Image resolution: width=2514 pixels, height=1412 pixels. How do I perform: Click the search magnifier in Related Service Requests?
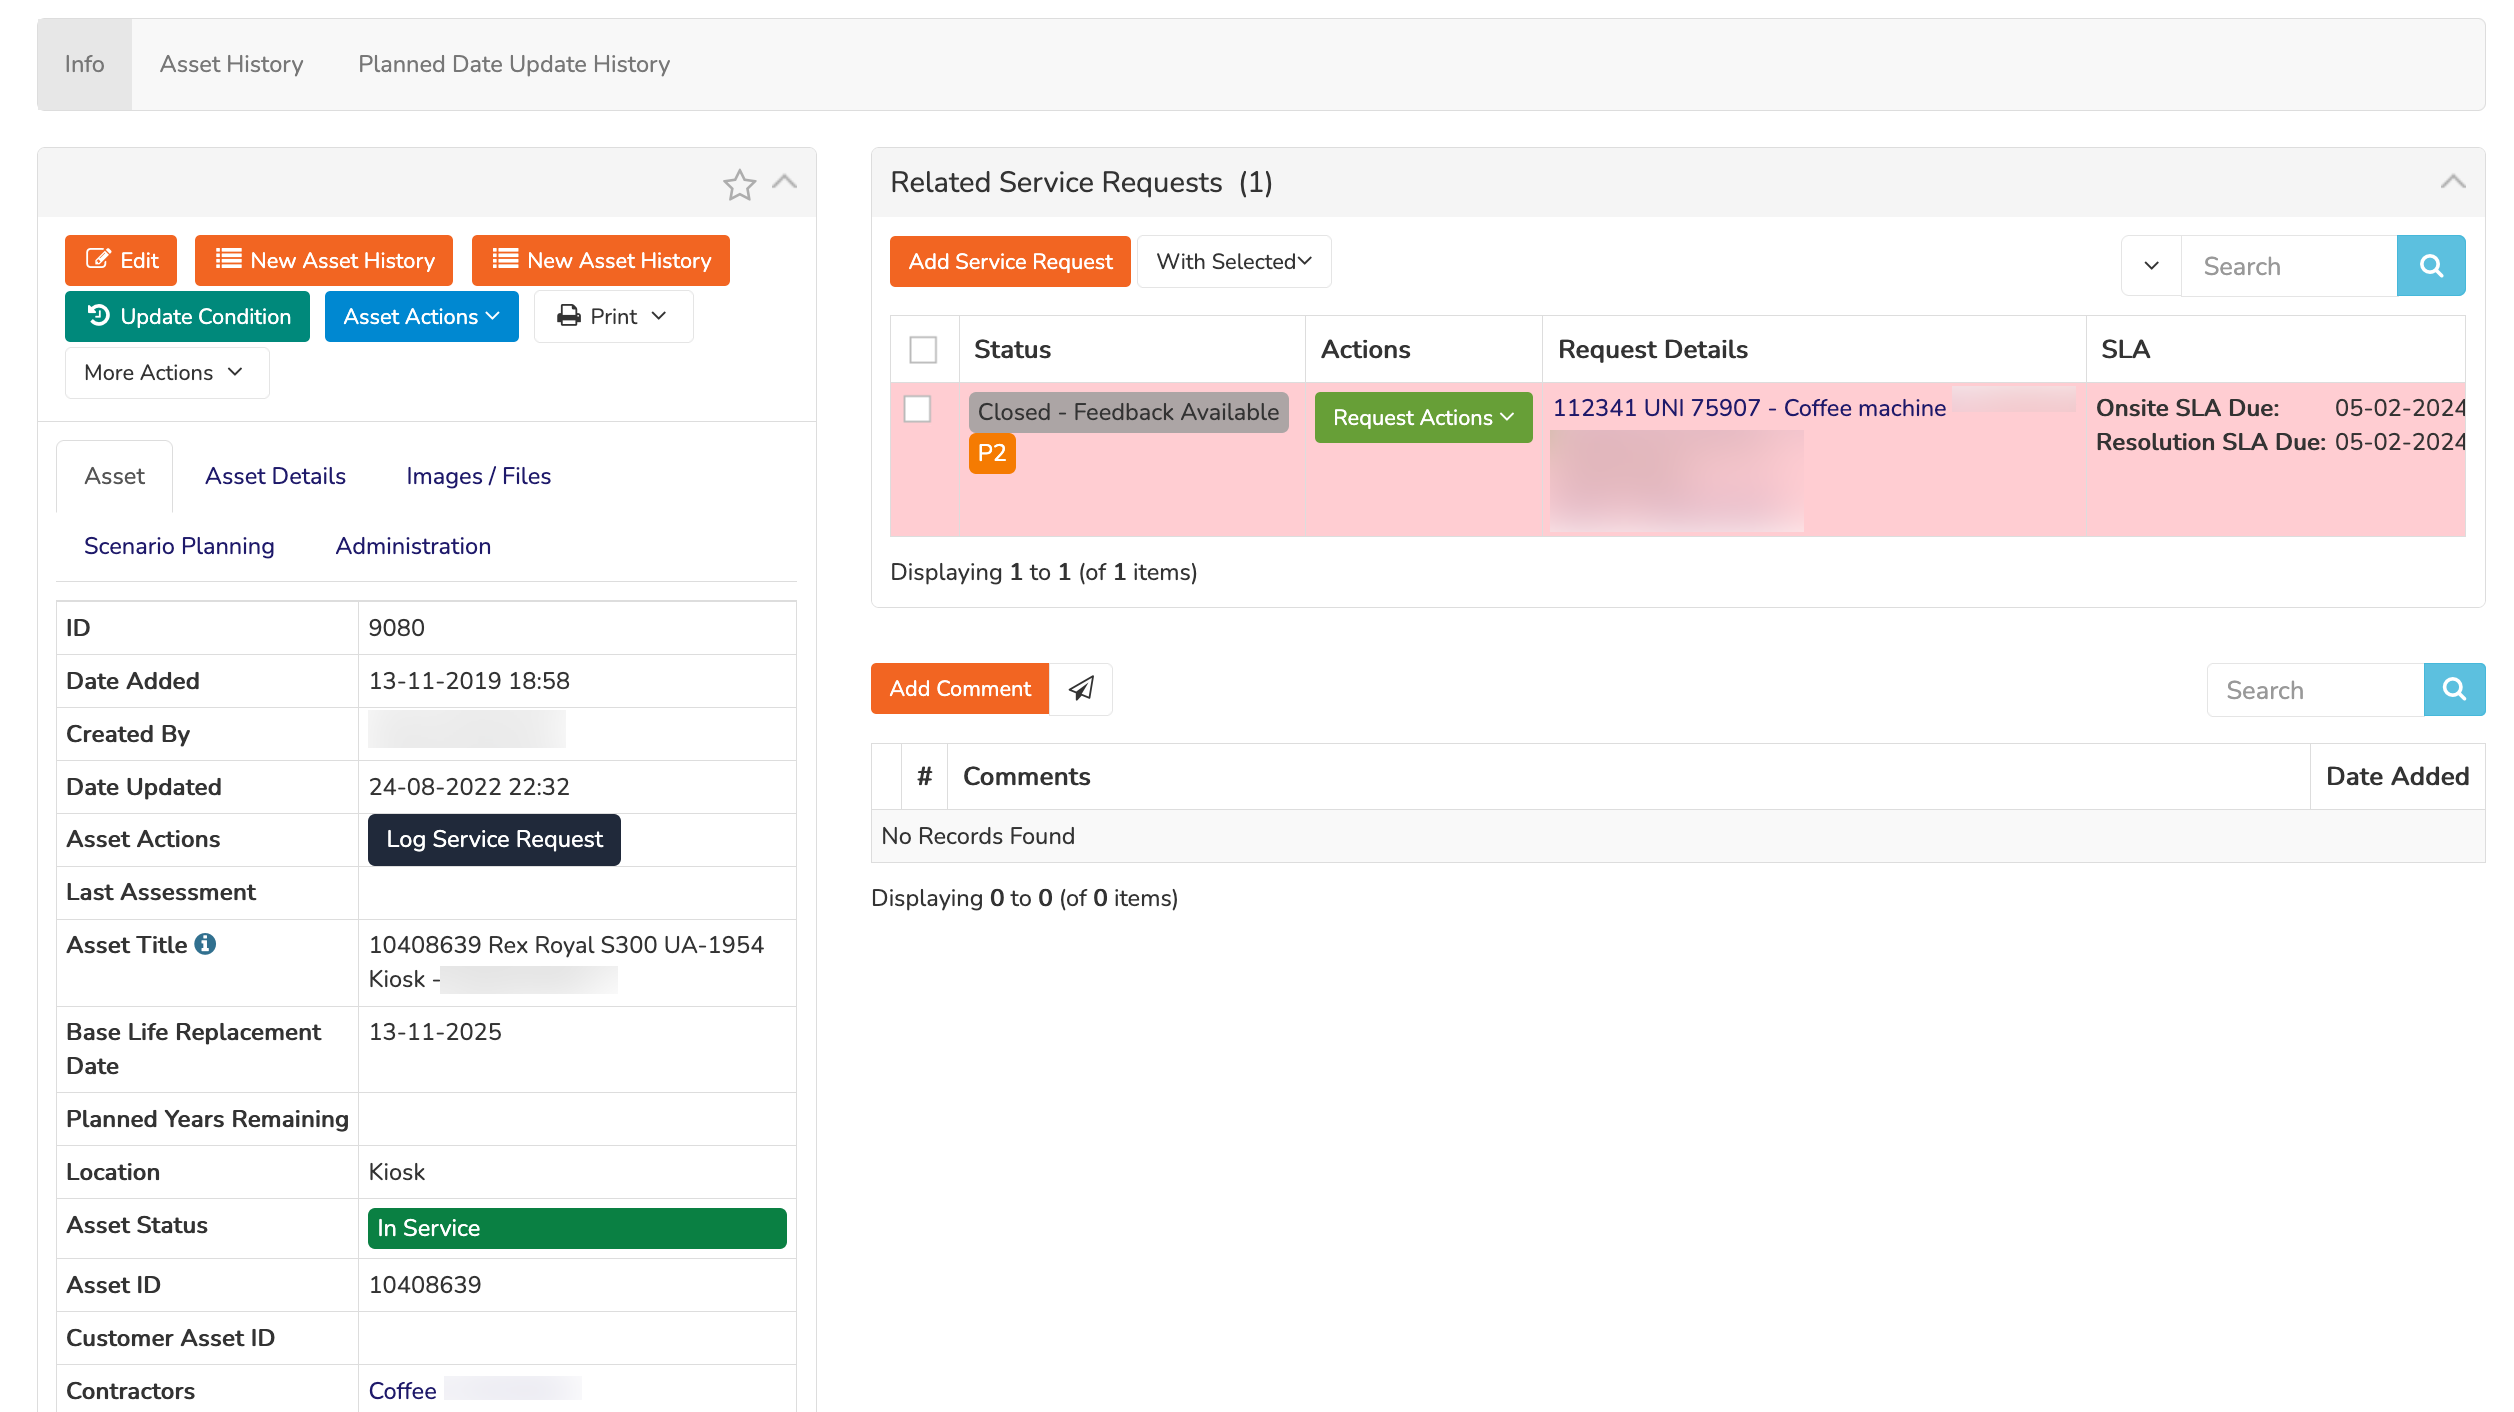tap(2431, 265)
